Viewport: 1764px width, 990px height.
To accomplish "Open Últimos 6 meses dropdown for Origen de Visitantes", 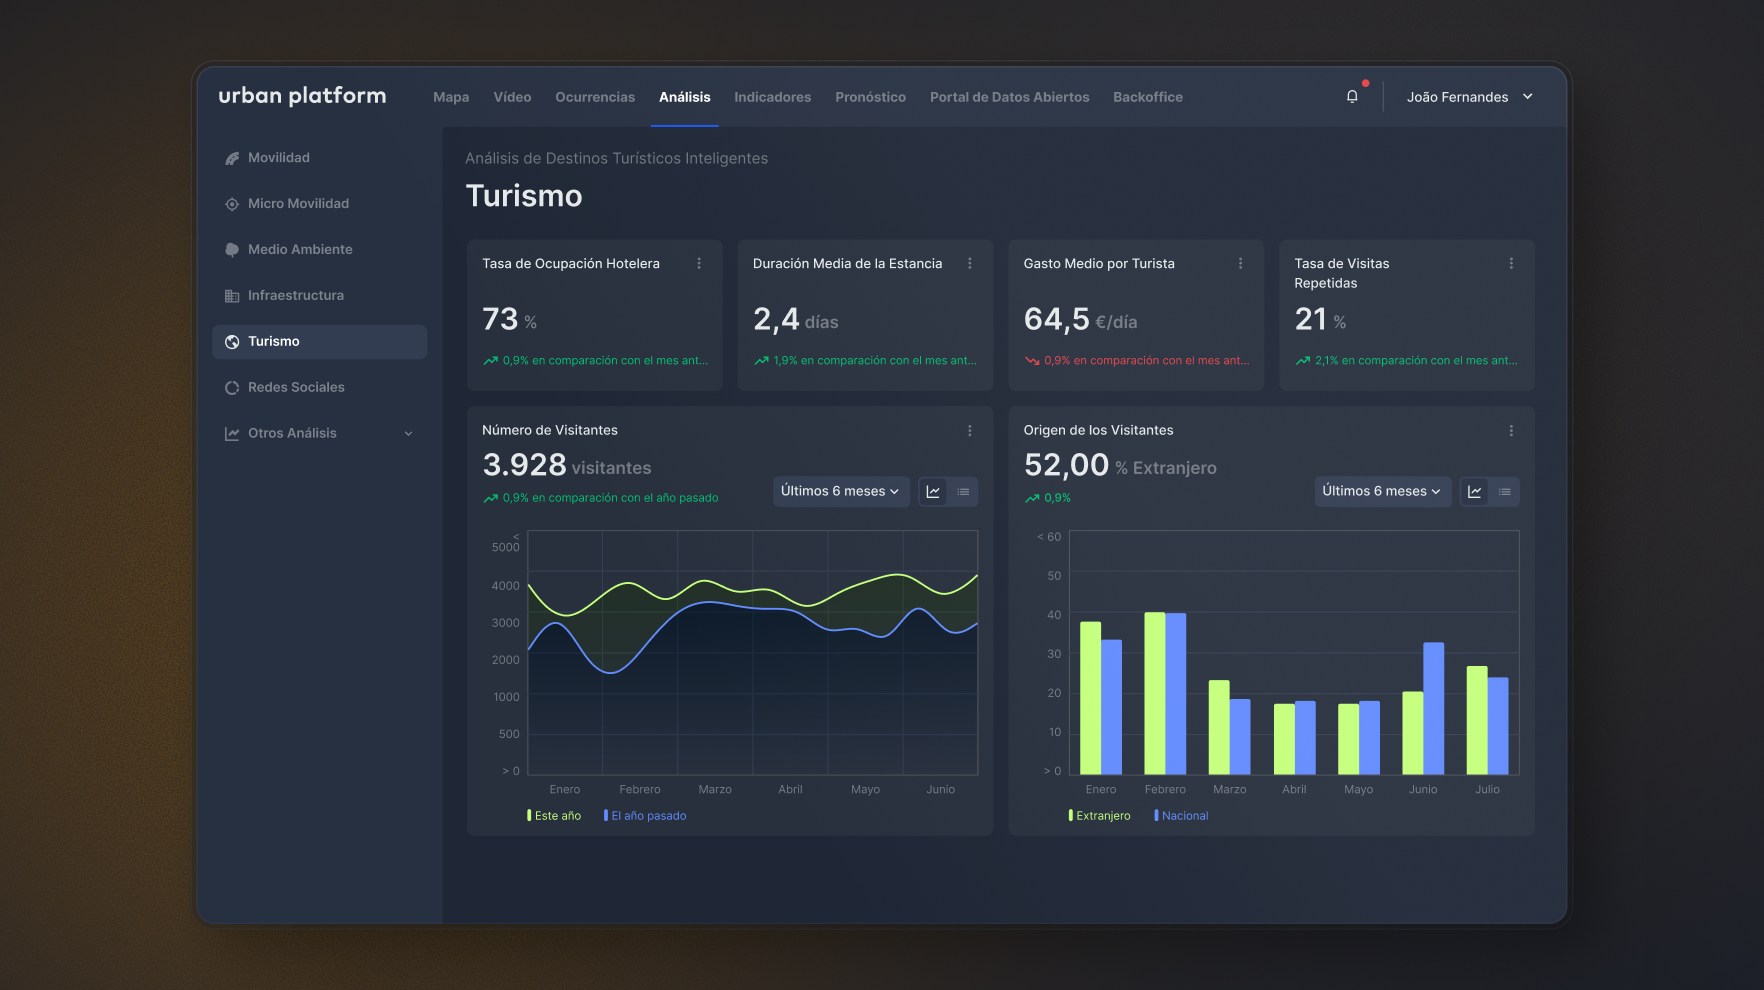I will pos(1381,492).
